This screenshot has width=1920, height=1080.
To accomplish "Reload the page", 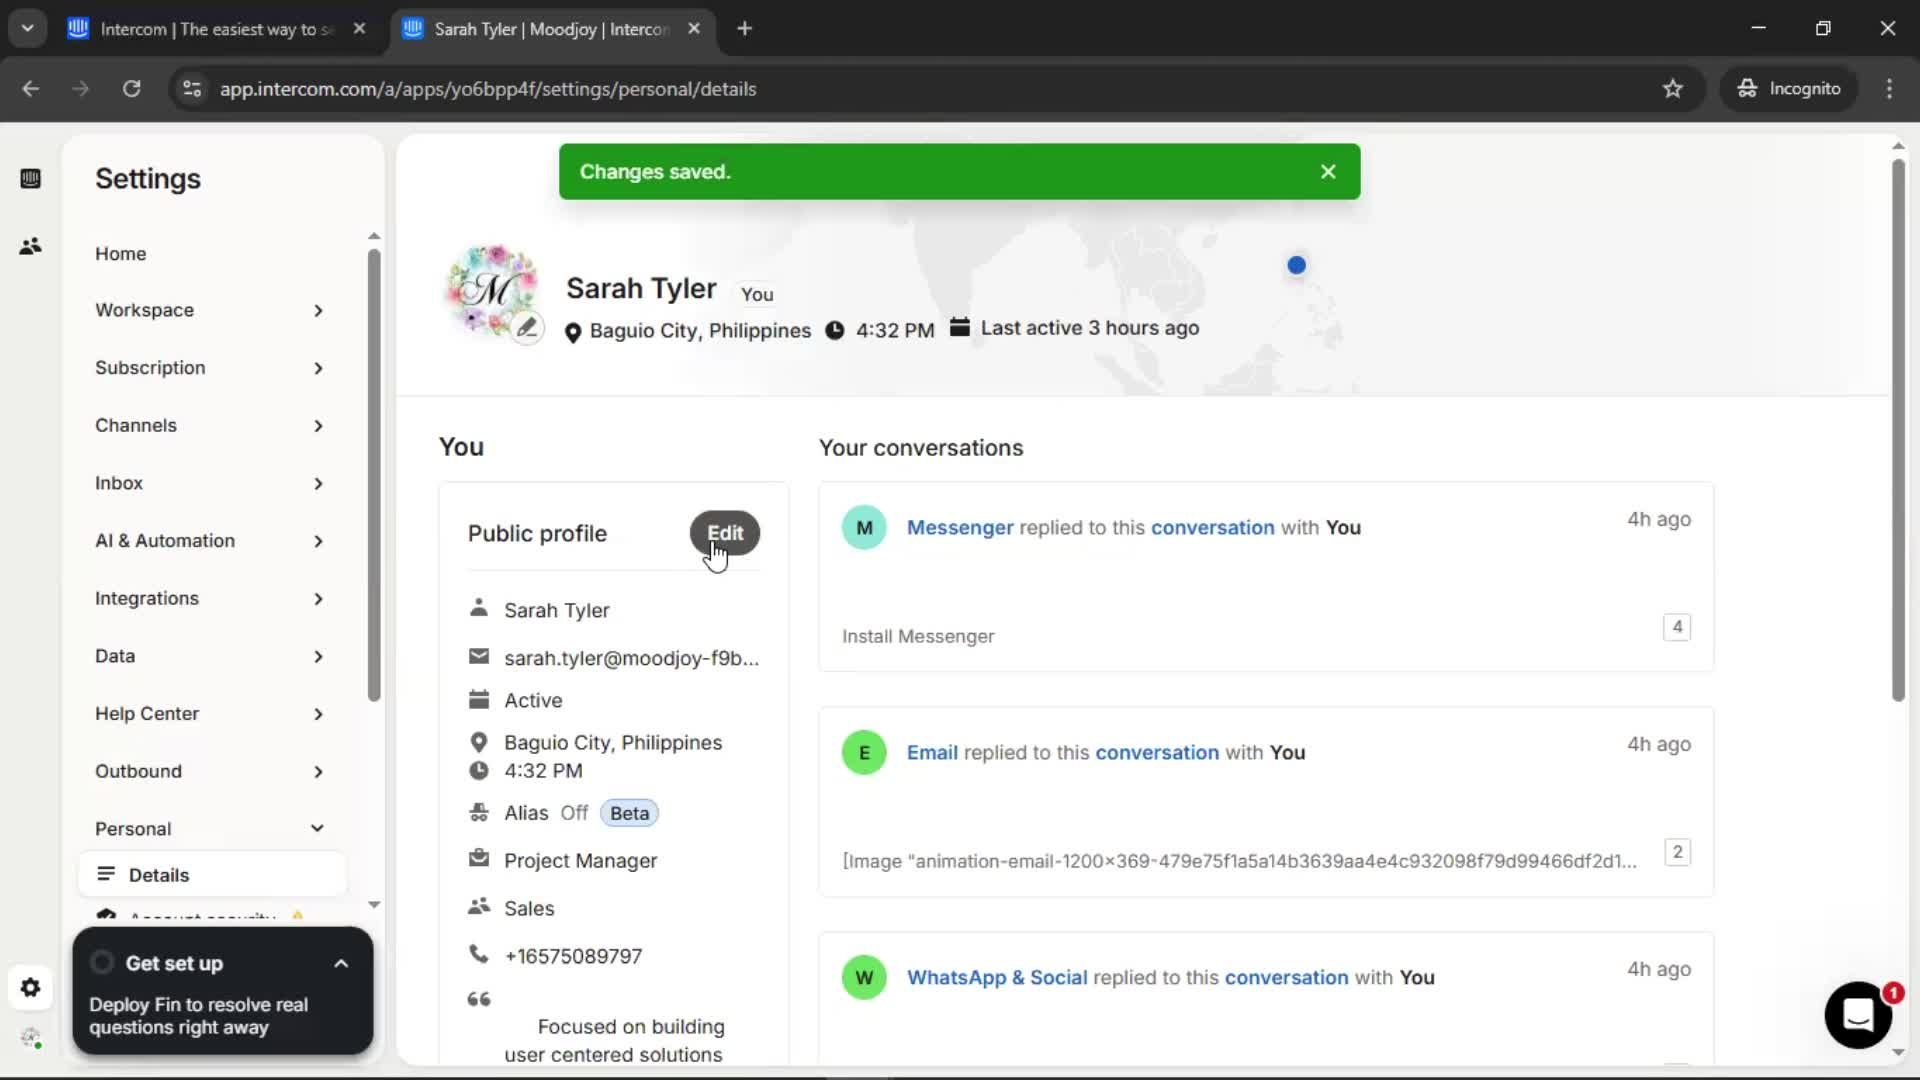I will click(131, 89).
